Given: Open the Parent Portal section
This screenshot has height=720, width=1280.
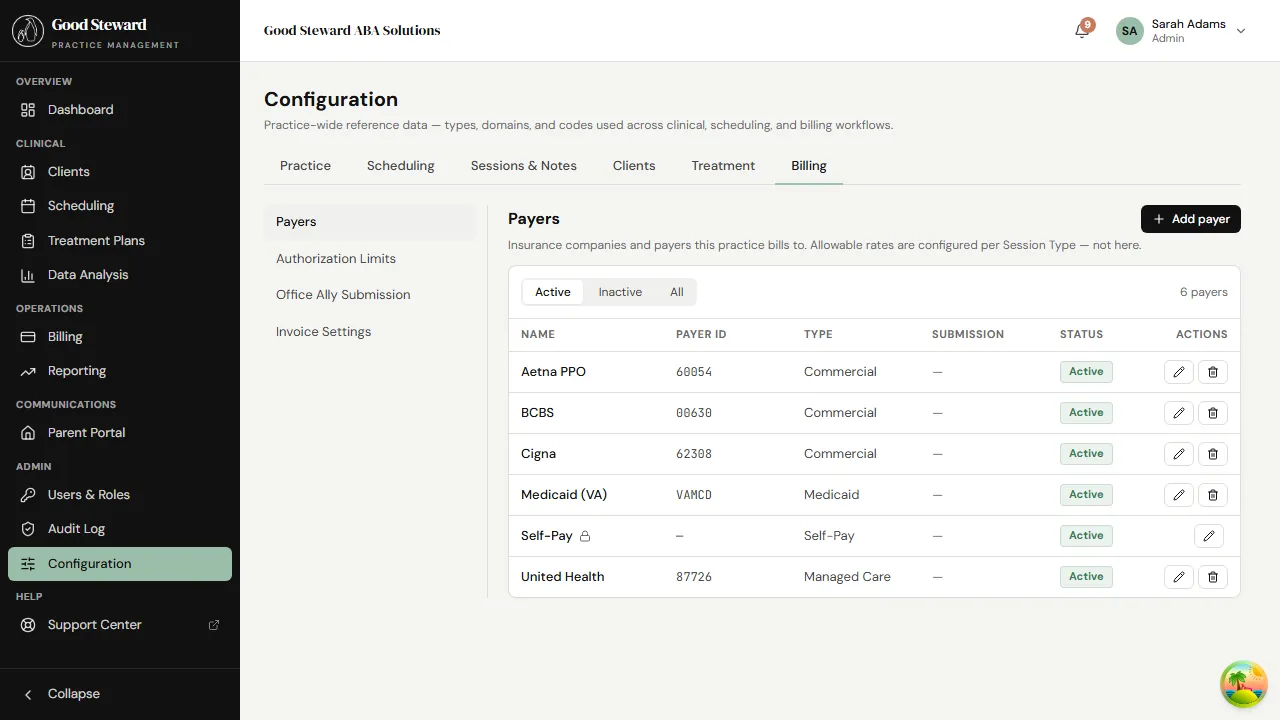Looking at the screenshot, I should pos(88,432).
